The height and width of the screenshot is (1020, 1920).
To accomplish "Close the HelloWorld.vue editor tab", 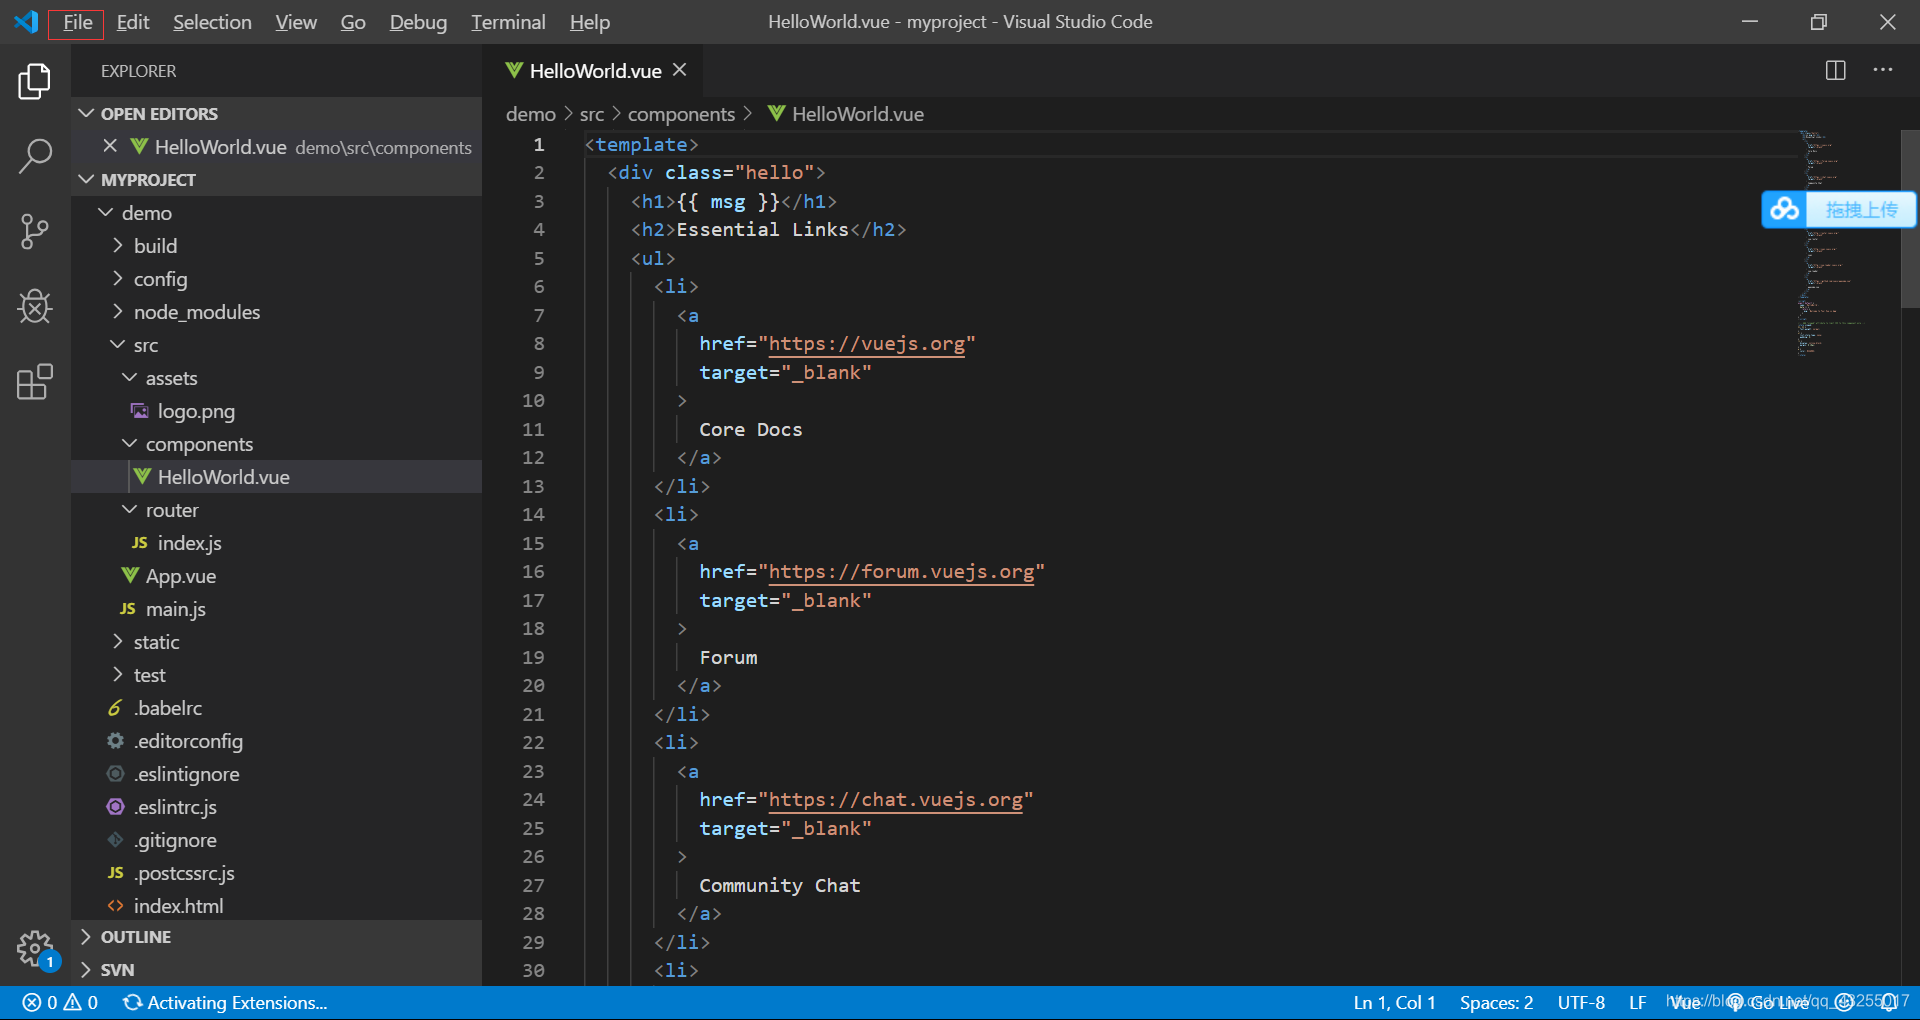I will (680, 70).
